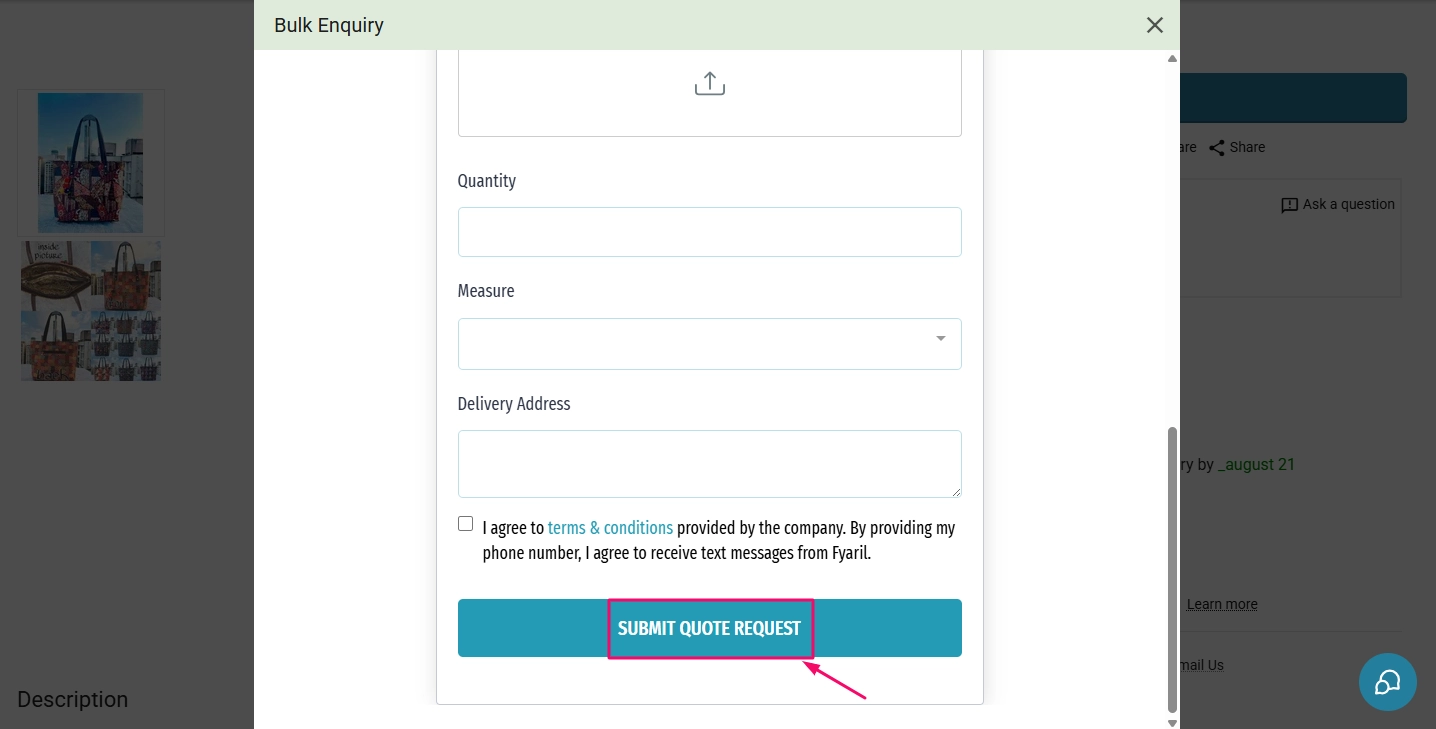Open Ask a question speech bubble icon
This screenshot has width=1436, height=729.
tap(1290, 204)
